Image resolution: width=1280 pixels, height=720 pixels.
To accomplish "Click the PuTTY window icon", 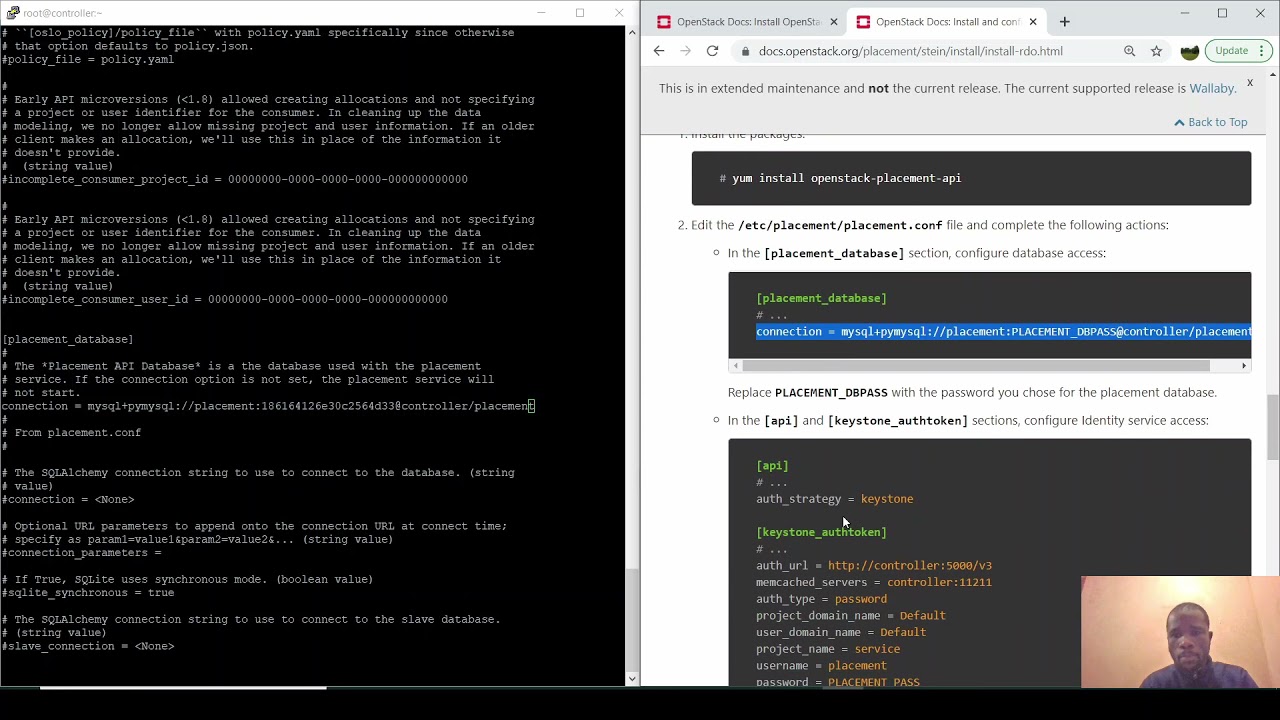I will coord(12,13).
